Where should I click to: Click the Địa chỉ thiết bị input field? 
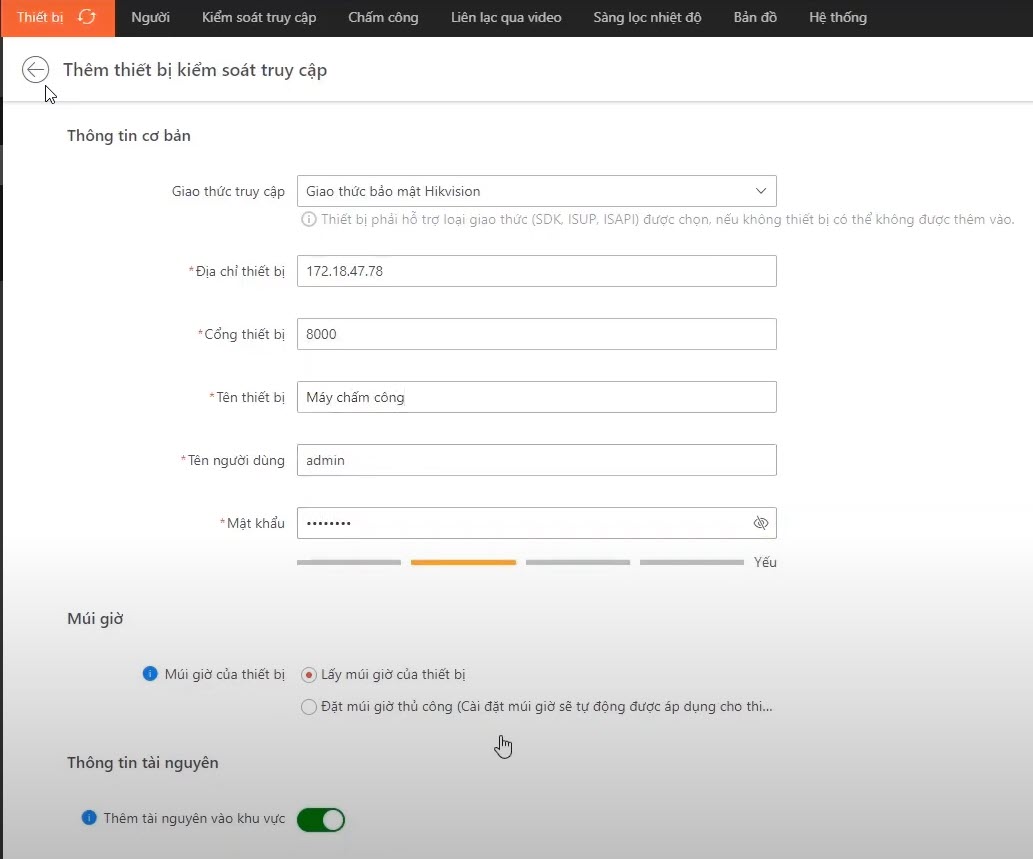click(536, 271)
